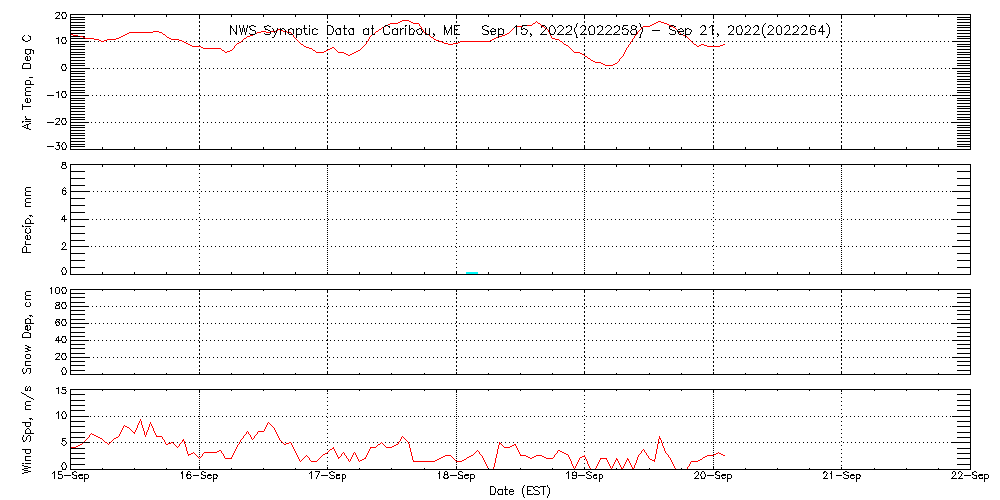Select the 22-Sep date tick label
The height and width of the screenshot is (500, 1000).
click(x=968, y=478)
